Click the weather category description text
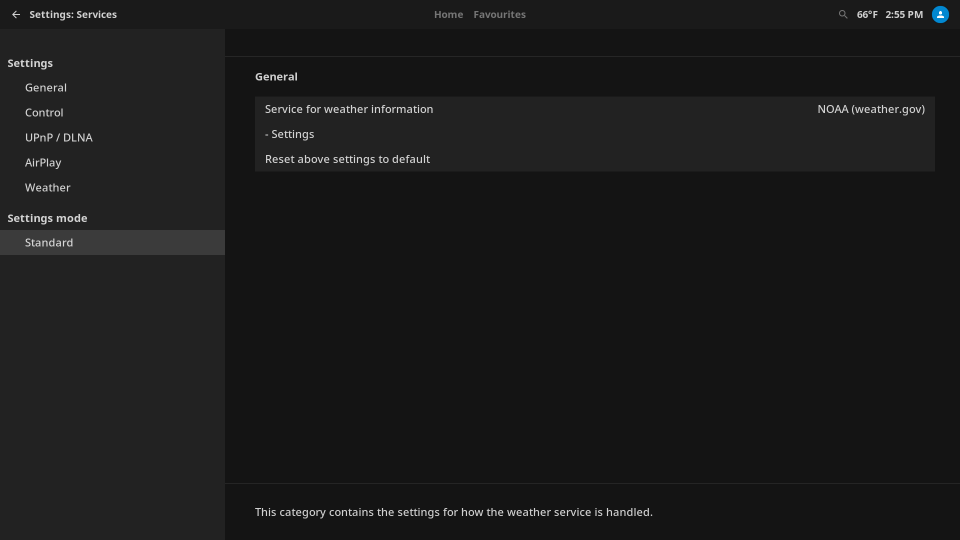Image resolution: width=960 pixels, height=540 pixels. pyautogui.click(x=453, y=512)
